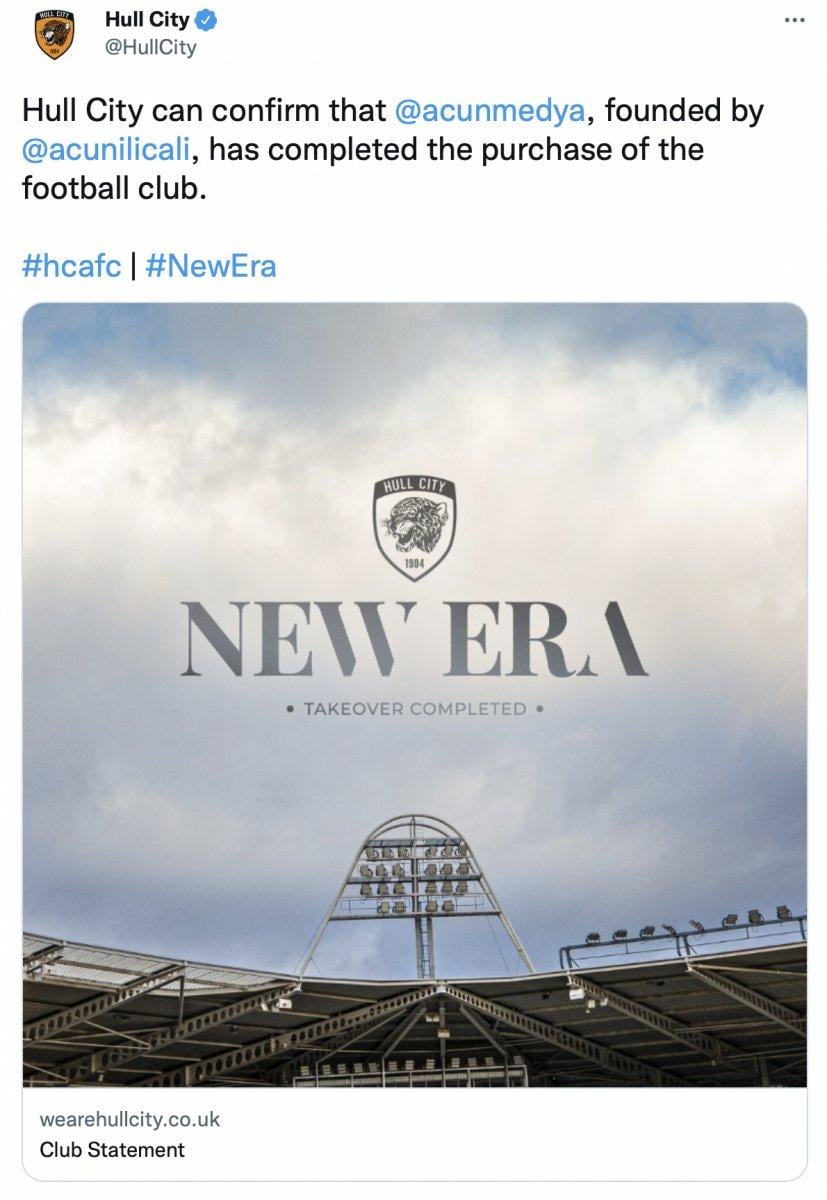Open the three-dot more options menu
Image resolution: width=827 pixels, height=1200 pixels.
click(794, 21)
